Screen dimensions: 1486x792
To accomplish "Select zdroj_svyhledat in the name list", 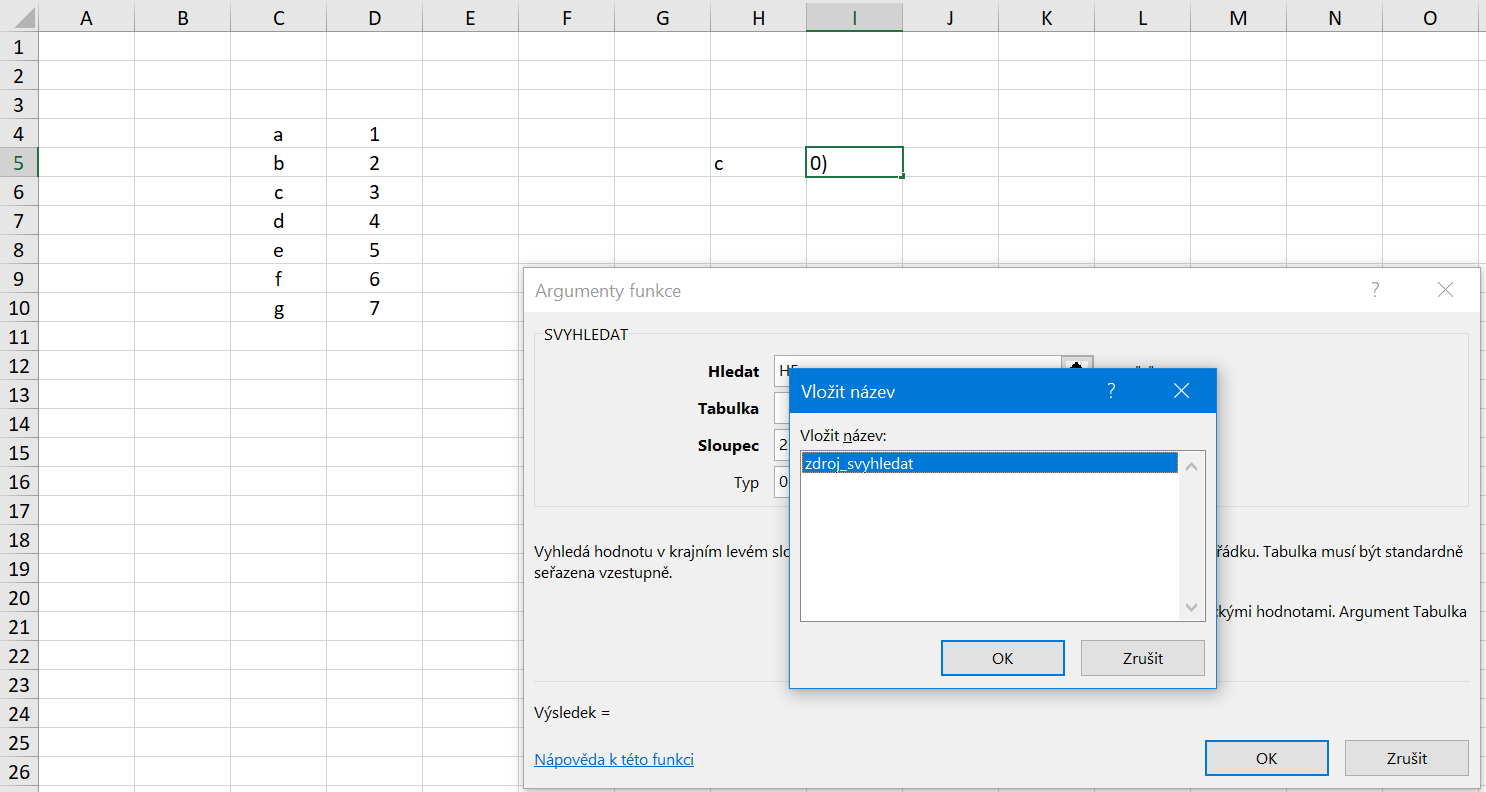I will click(x=989, y=464).
